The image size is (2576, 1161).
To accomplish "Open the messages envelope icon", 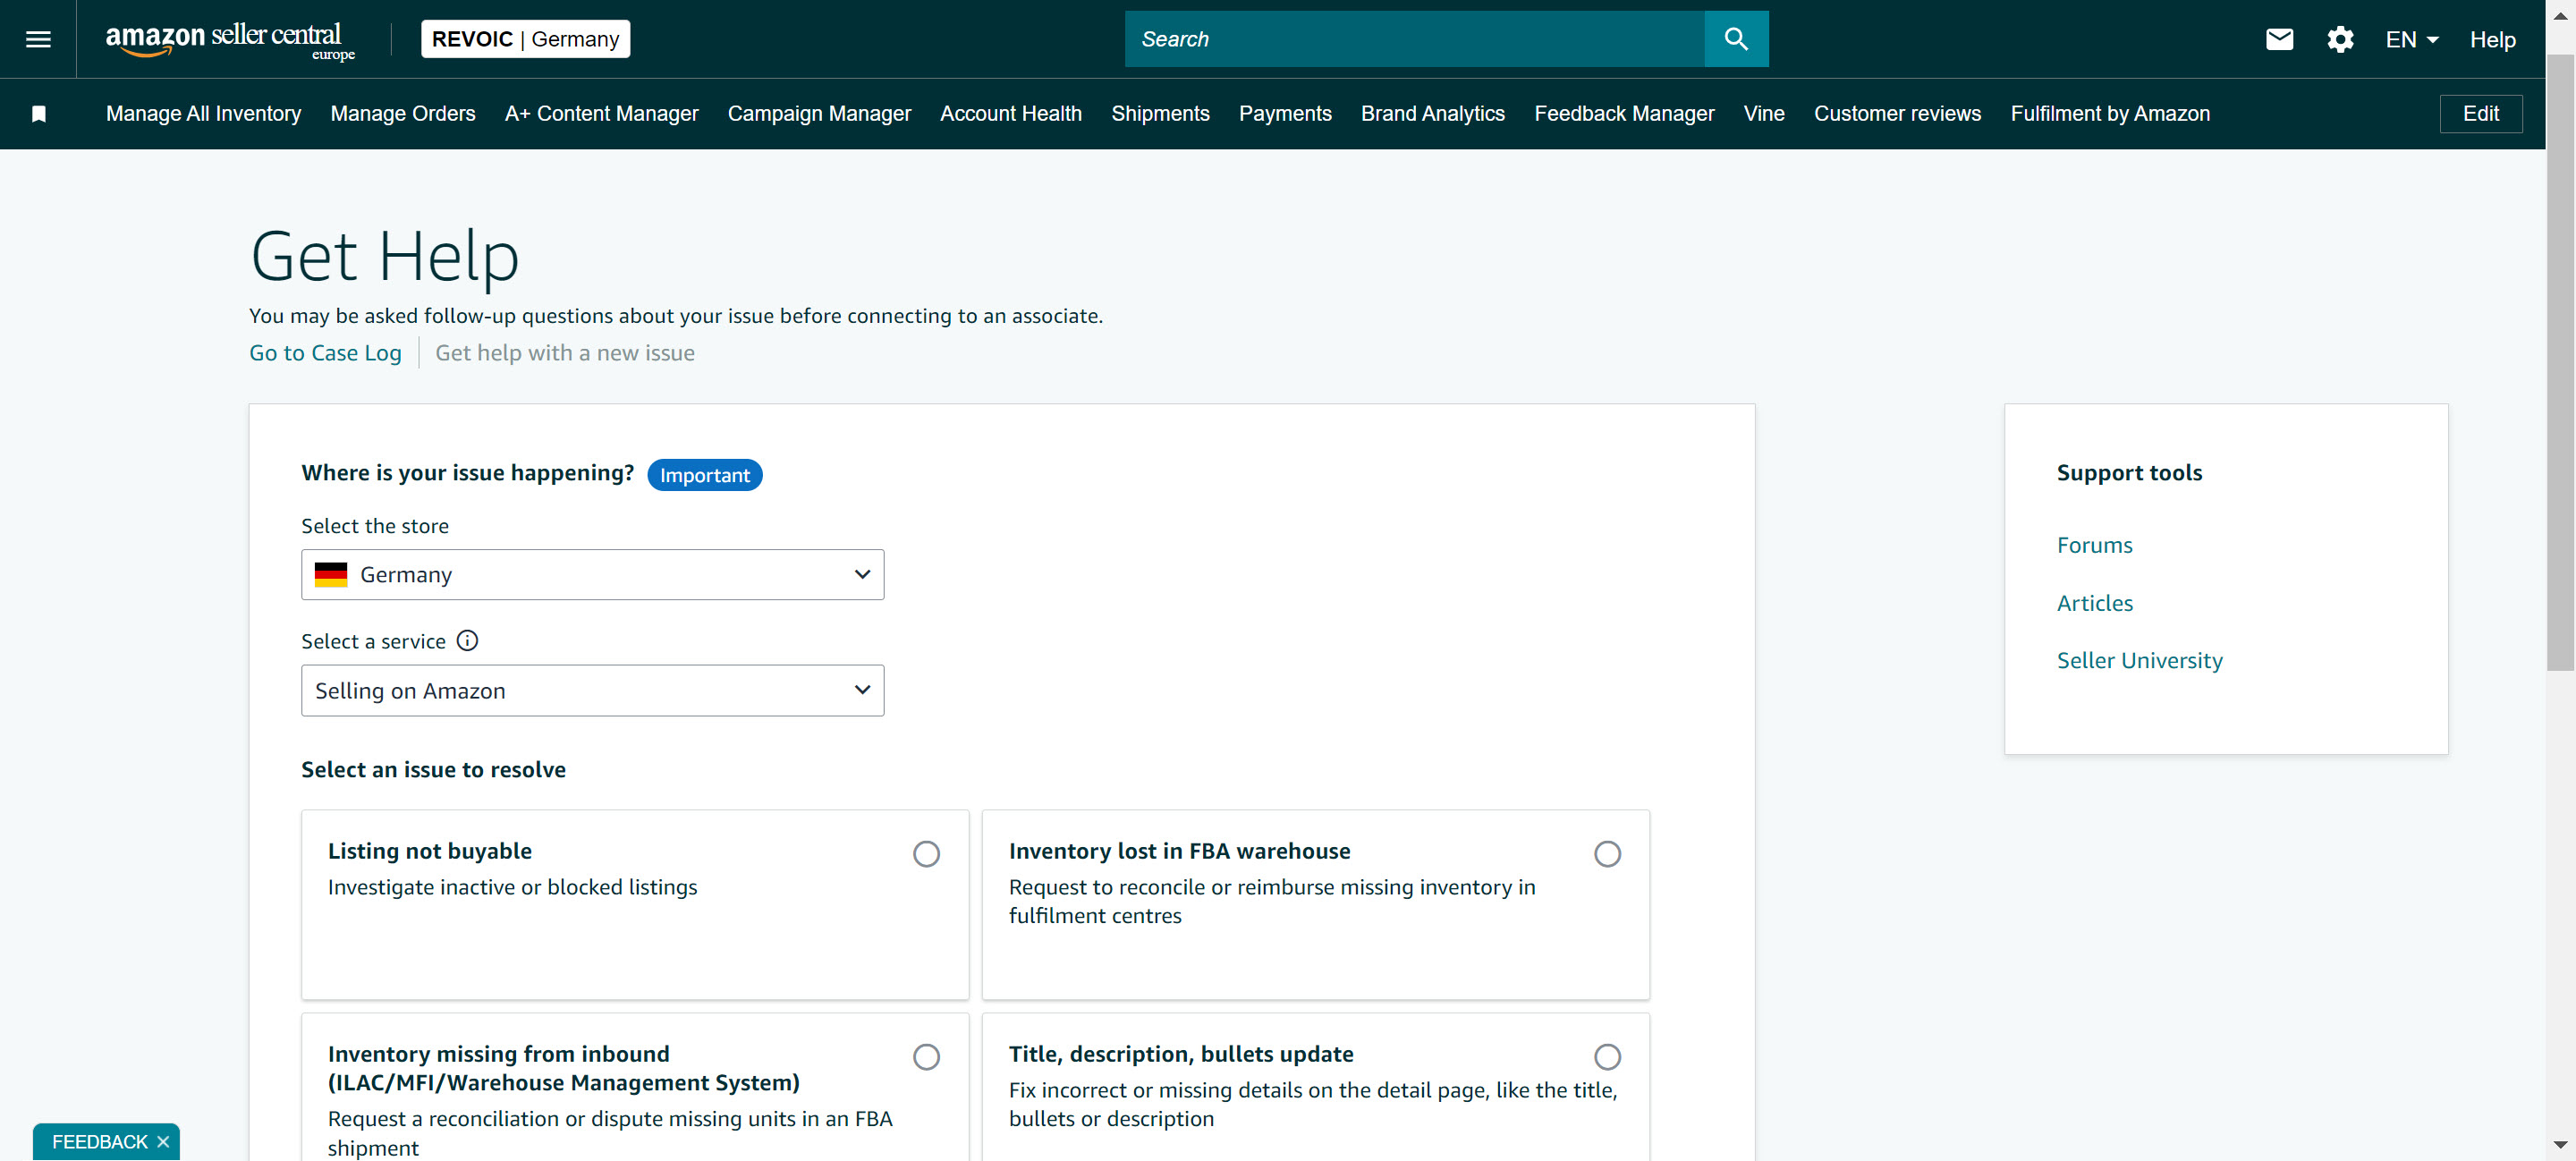I will (2279, 39).
